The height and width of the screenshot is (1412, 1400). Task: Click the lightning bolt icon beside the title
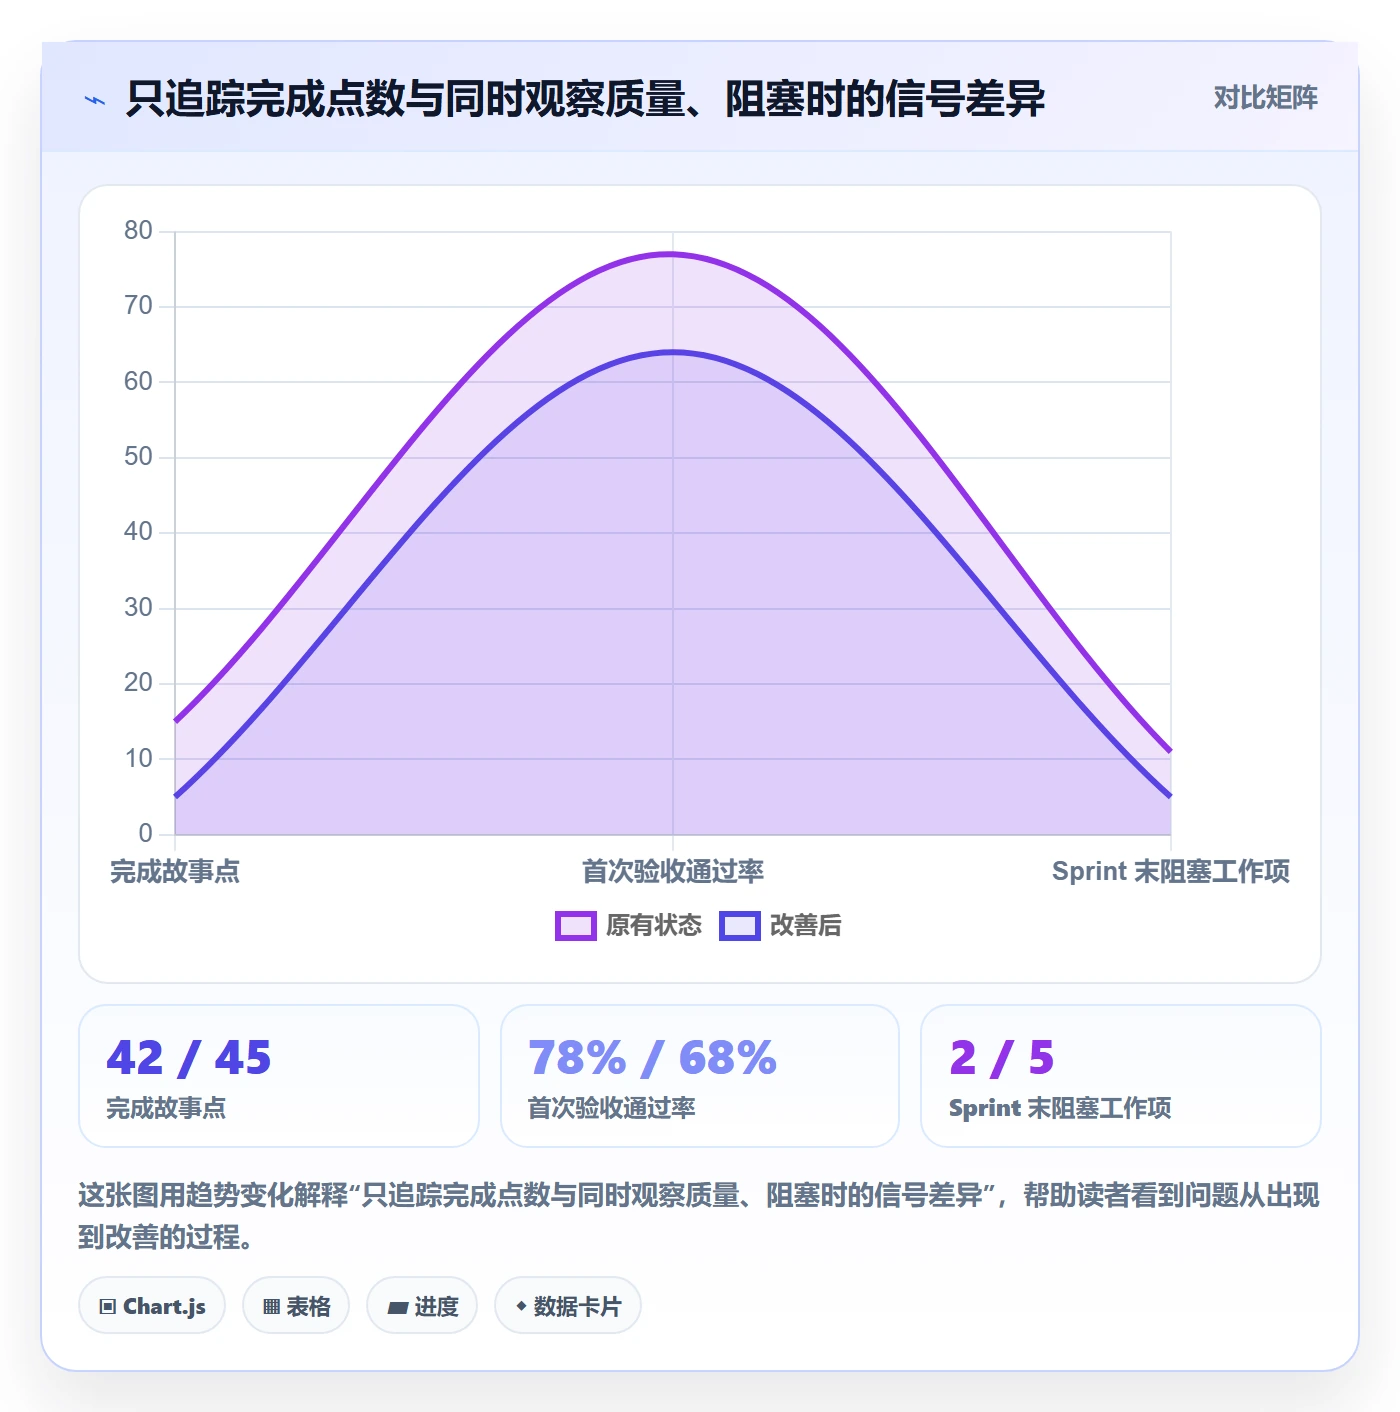point(95,100)
